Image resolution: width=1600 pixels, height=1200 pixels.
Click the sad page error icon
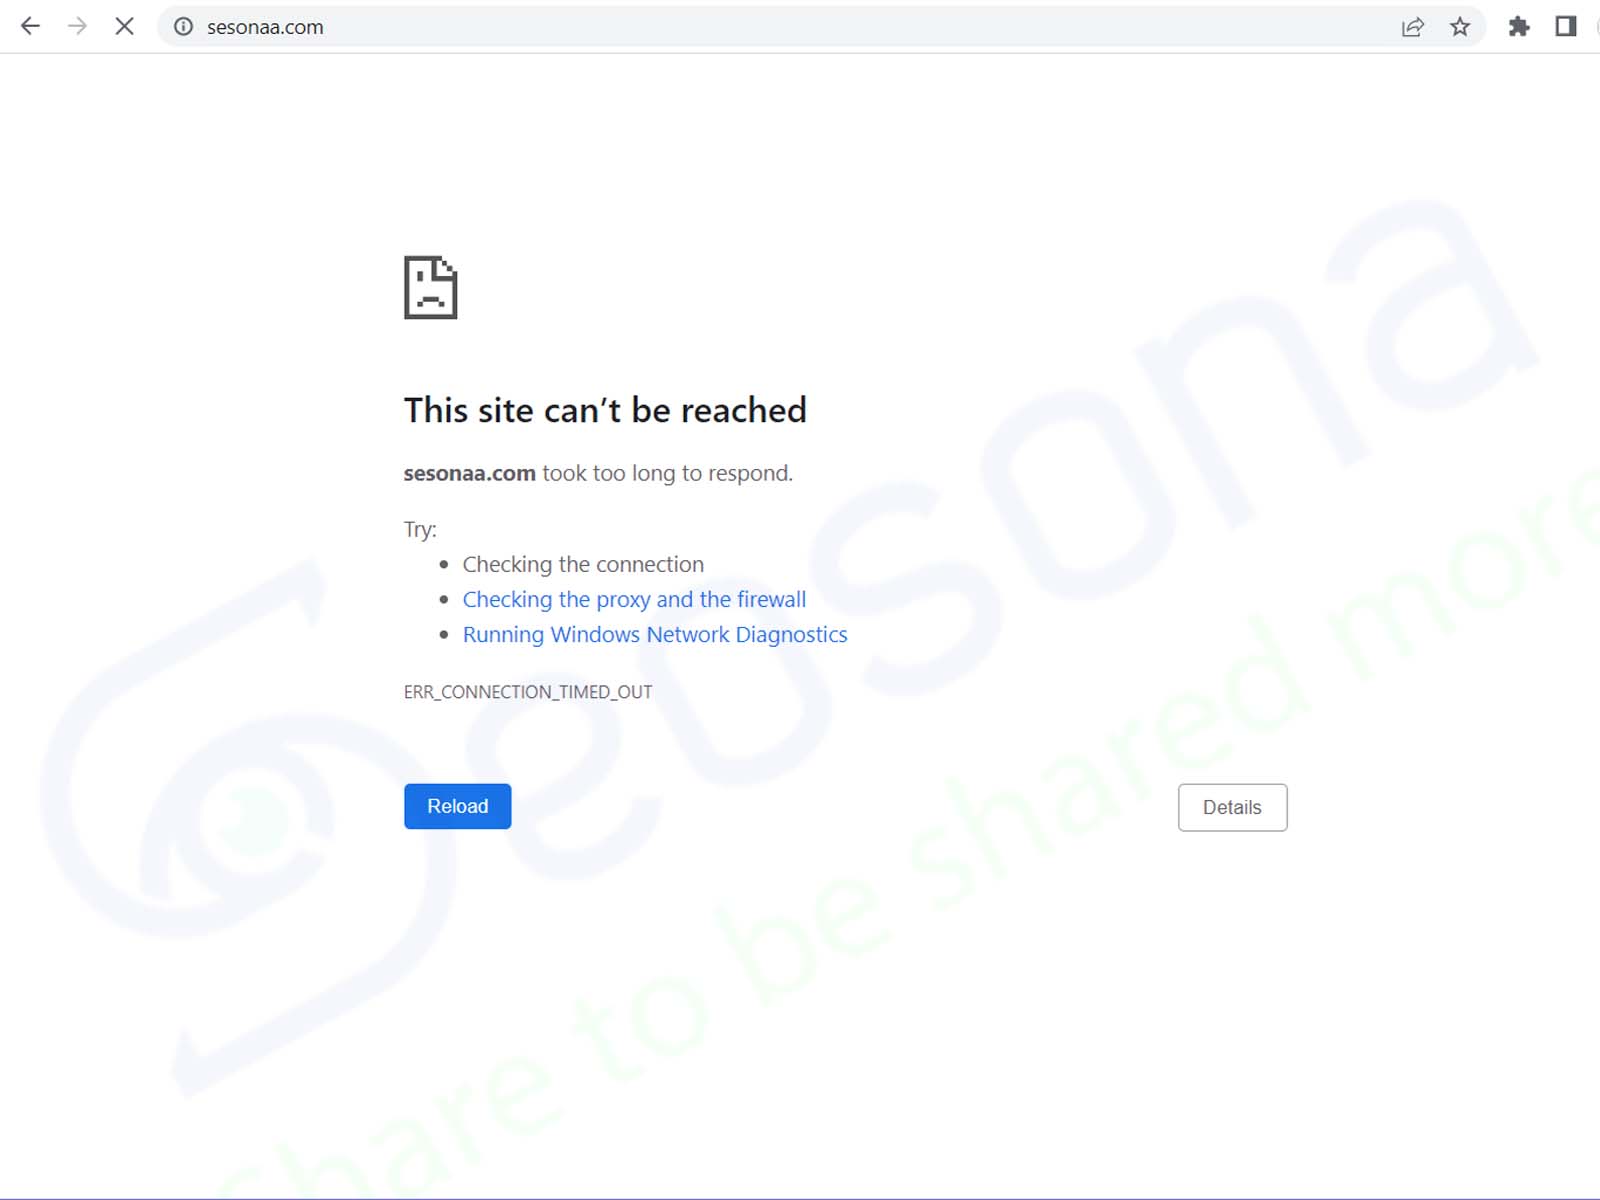pos(431,288)
